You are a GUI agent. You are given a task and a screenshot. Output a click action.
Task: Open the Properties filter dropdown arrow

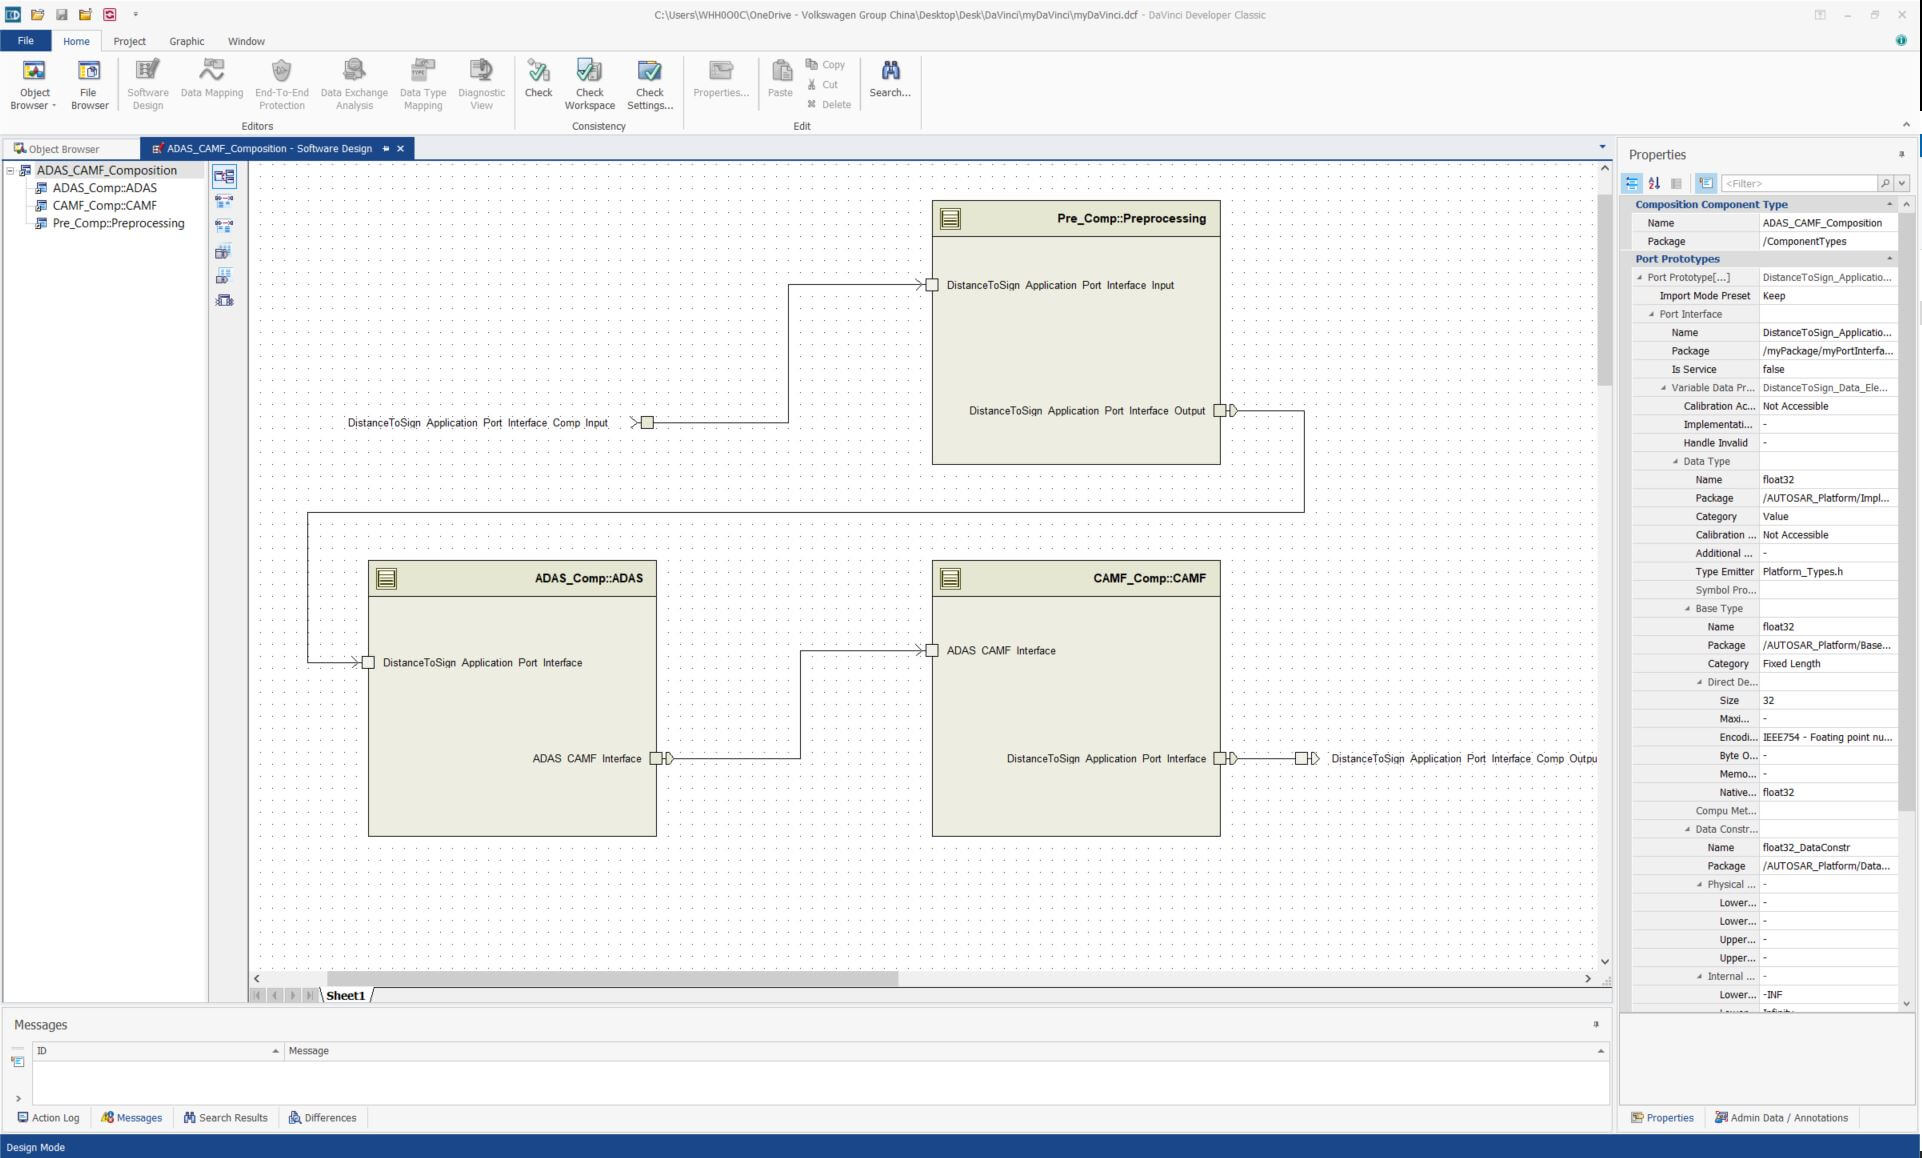pyautogui.click(x=1902, y=183)
